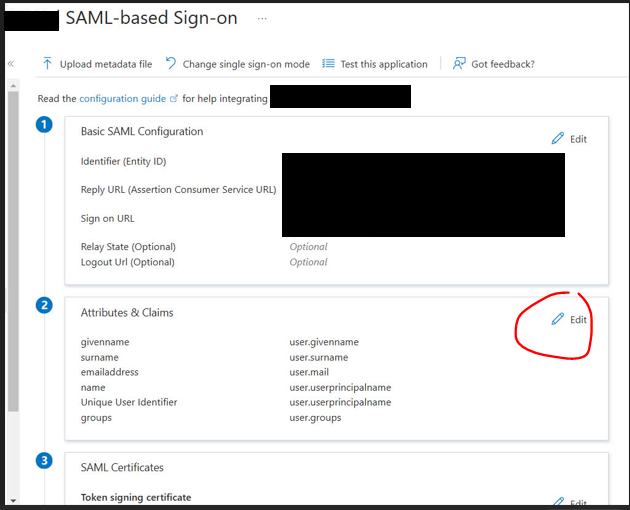This screenshot has width=630, height=510.
Task: Click user.userprincipalname in Unique User Identifier row
Action: point(340,402)
